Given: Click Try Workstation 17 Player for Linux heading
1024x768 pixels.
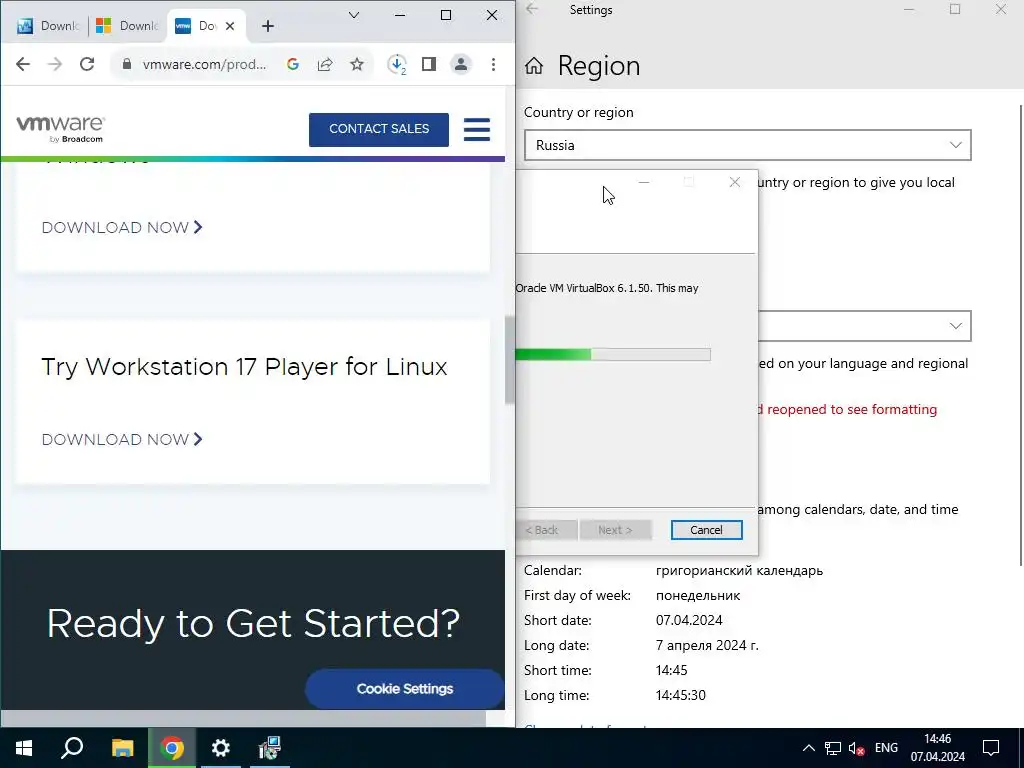Looking at the screenshot, I should coord(244,367).
